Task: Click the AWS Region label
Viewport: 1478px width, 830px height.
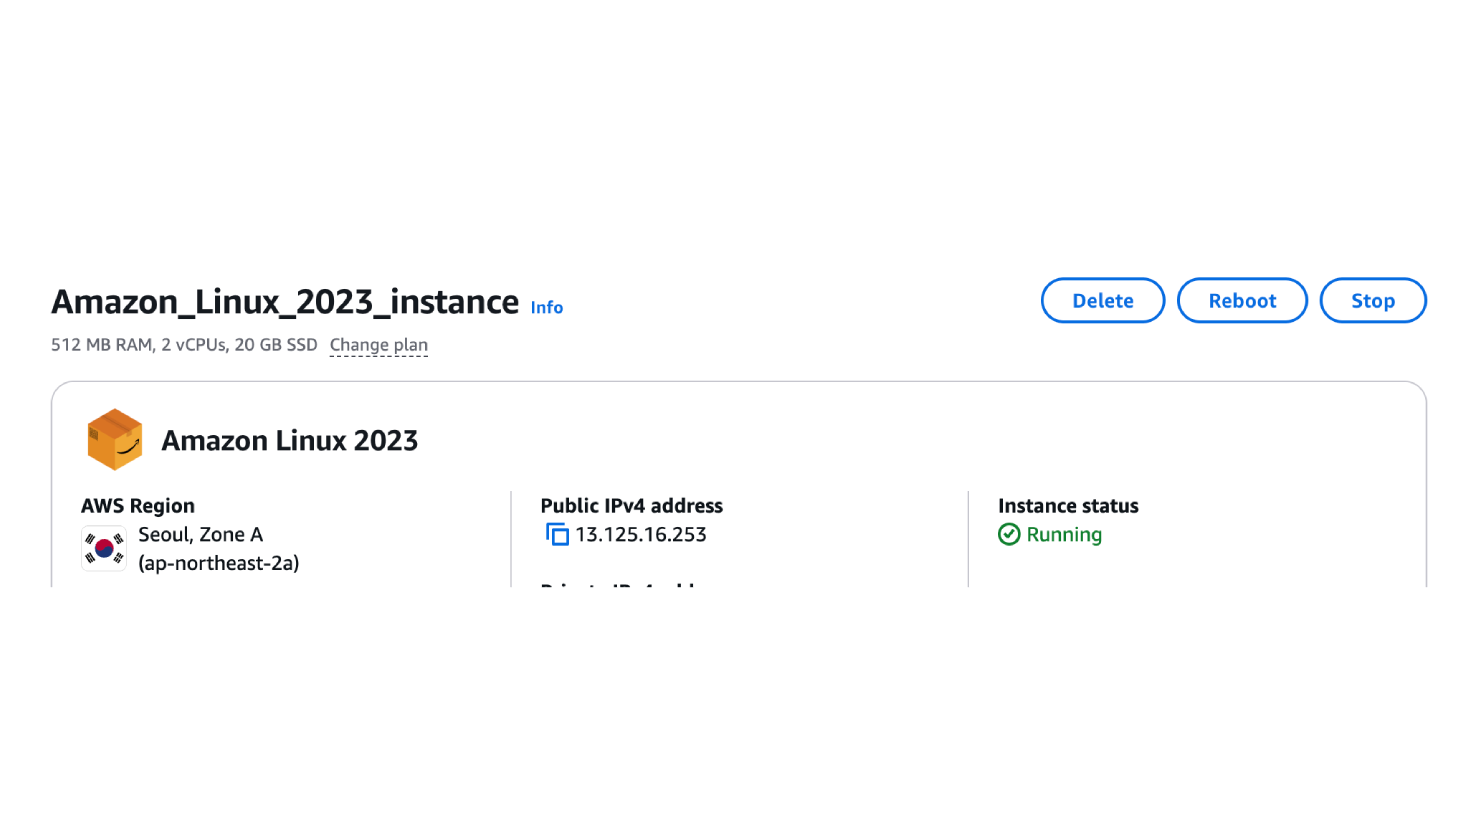Action: (x=138, y=506)
